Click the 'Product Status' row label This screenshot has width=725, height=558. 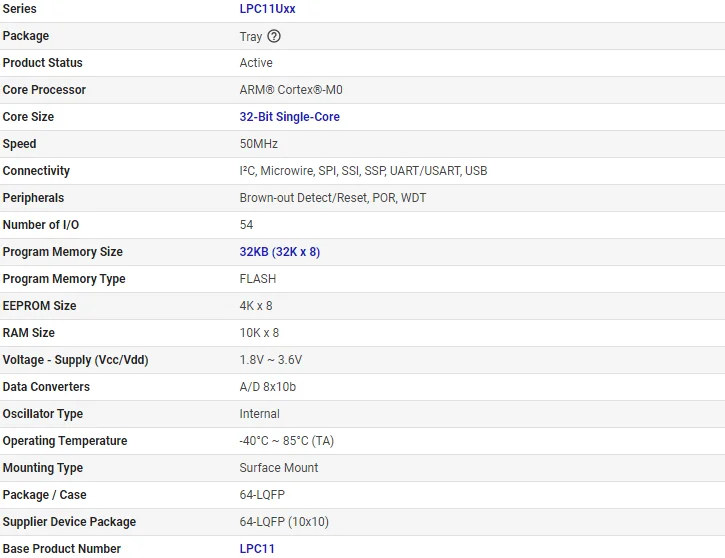43,63
